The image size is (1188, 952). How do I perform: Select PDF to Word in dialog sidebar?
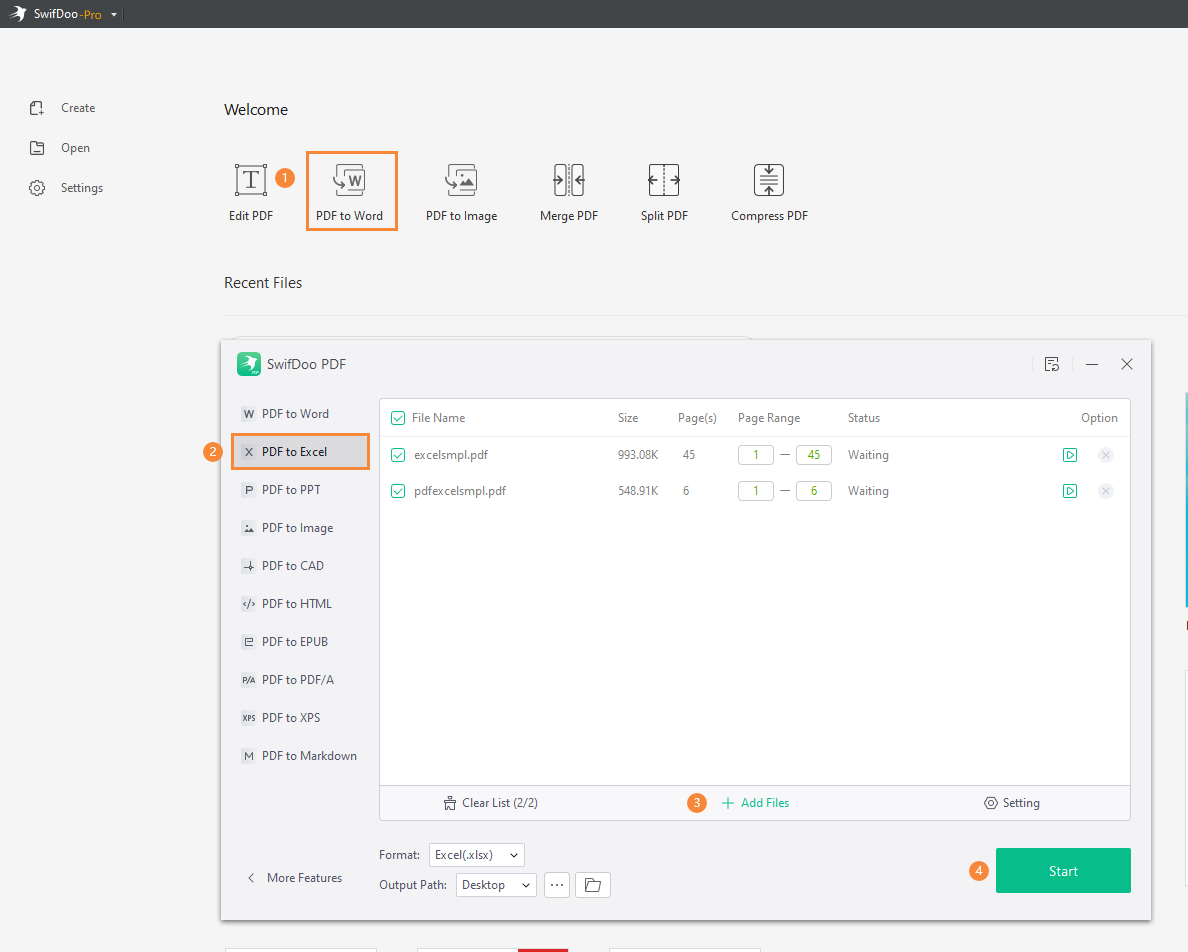coord(300,414)
